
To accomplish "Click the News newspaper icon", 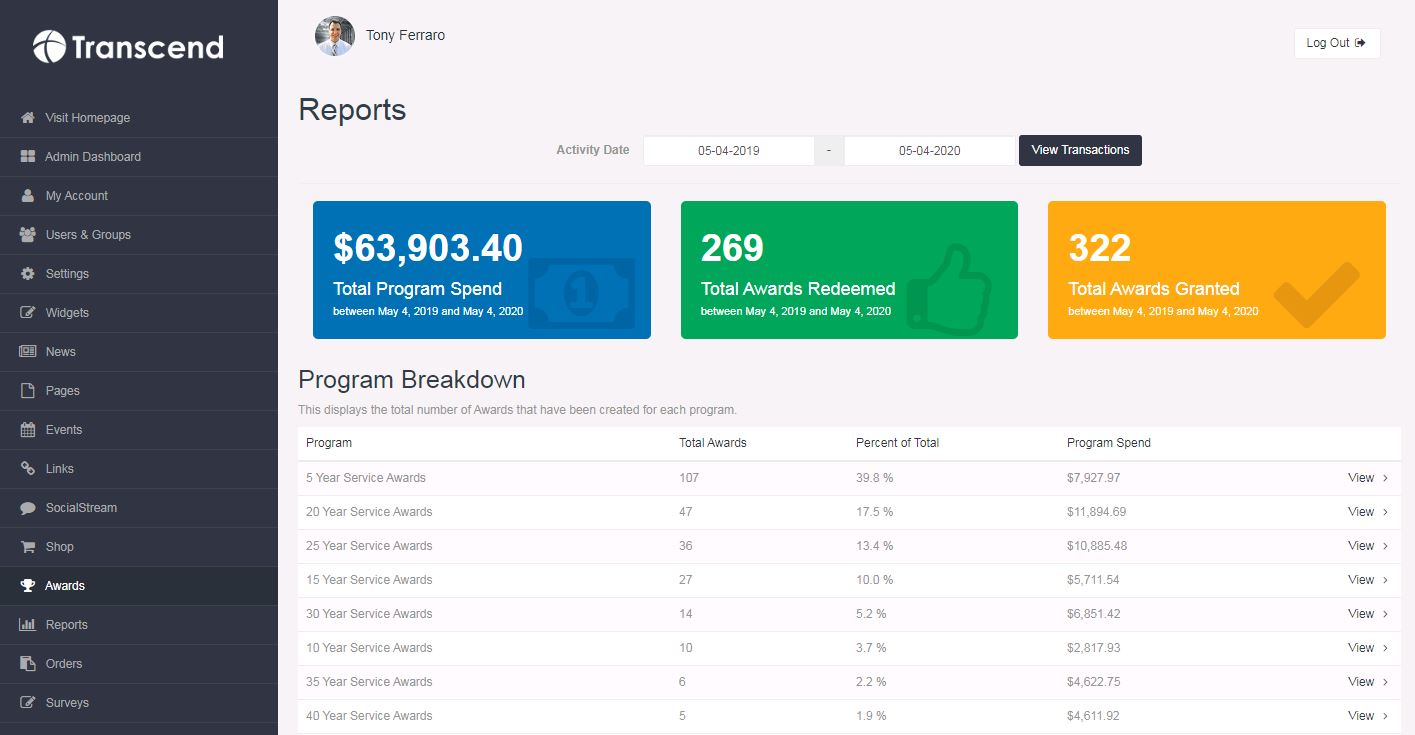I will pos(28,351).
